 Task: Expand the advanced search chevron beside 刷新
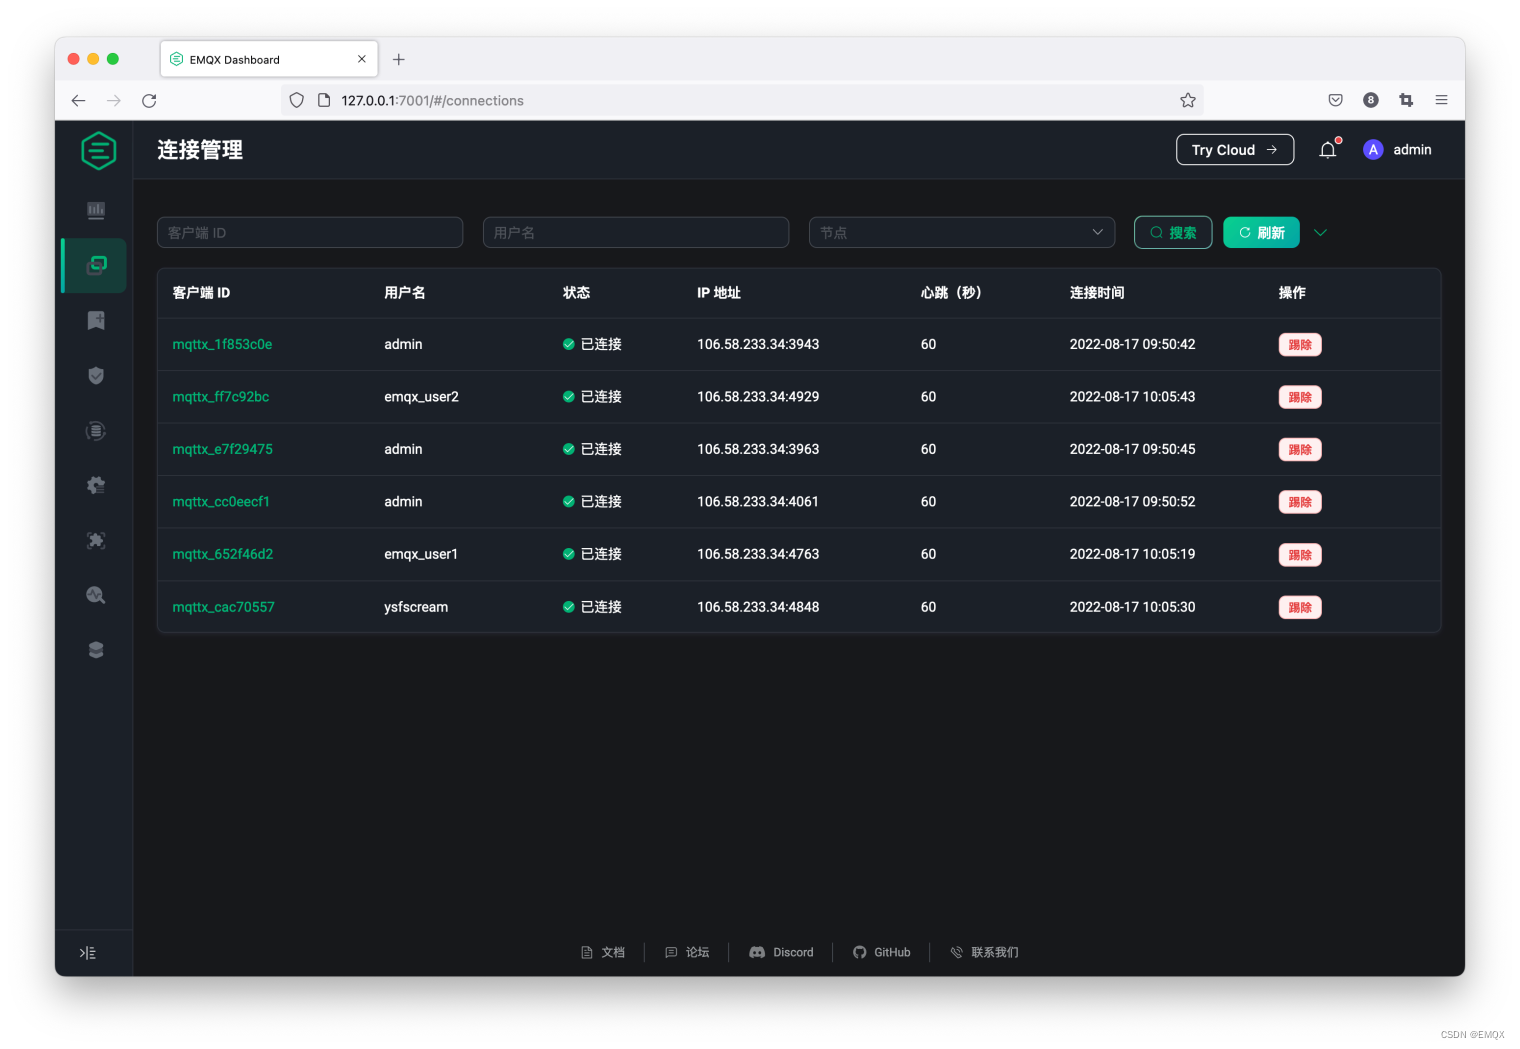(x=1320, y=232)
